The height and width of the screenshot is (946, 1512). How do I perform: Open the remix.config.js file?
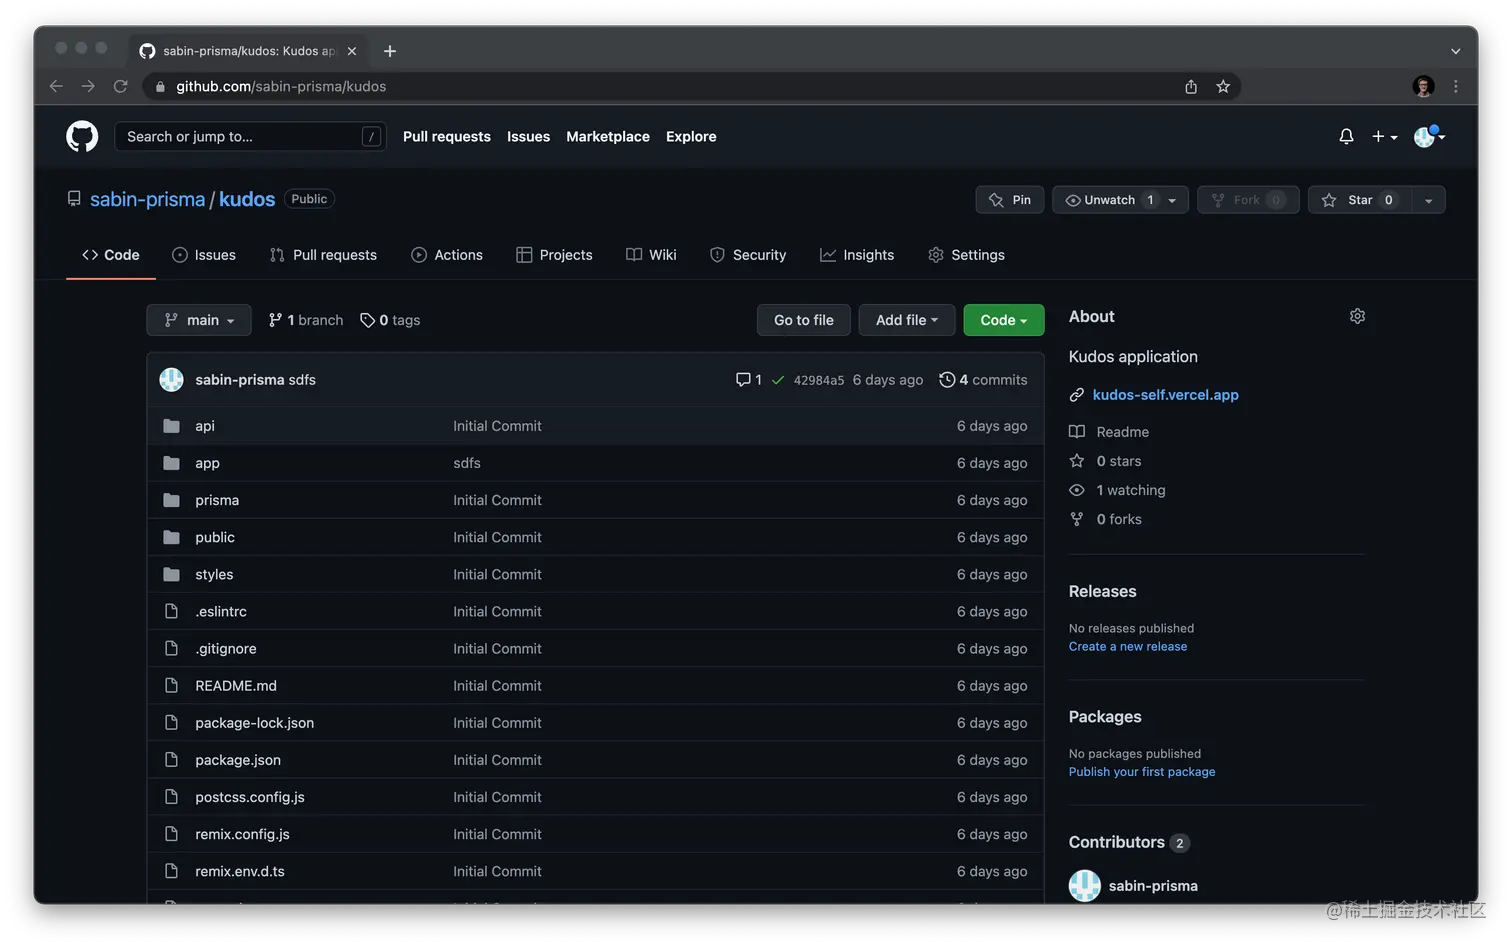pos(242,834)
